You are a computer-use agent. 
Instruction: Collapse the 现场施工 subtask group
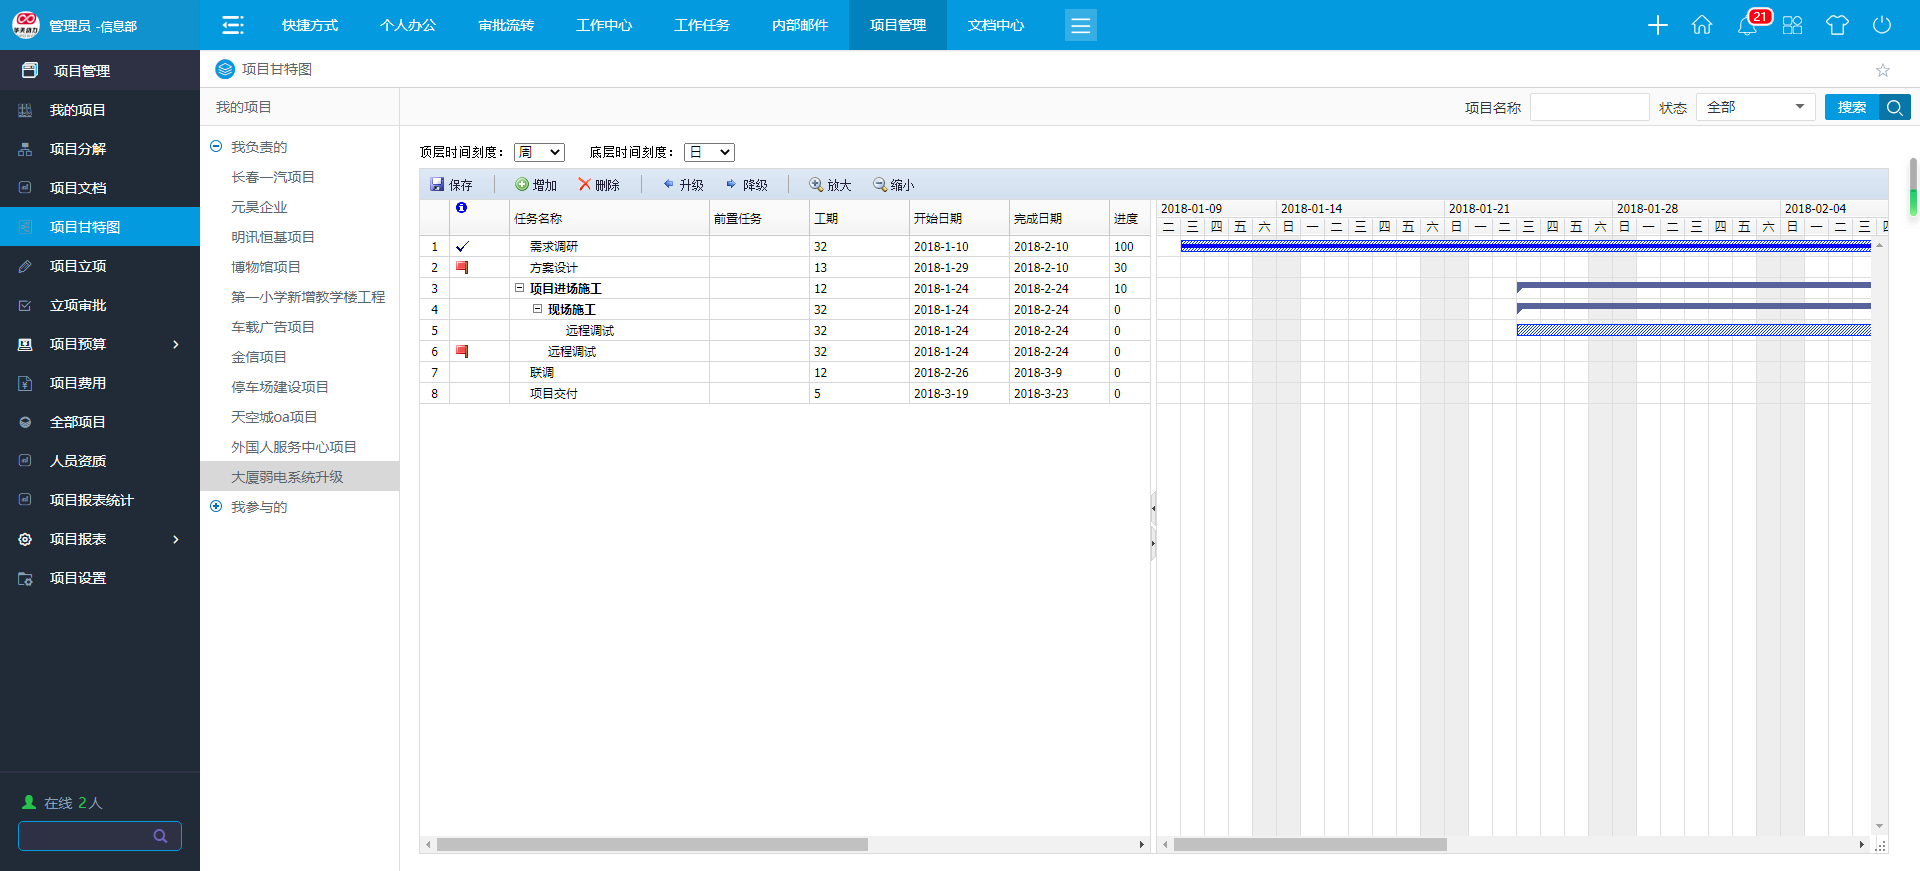point(537,309)
